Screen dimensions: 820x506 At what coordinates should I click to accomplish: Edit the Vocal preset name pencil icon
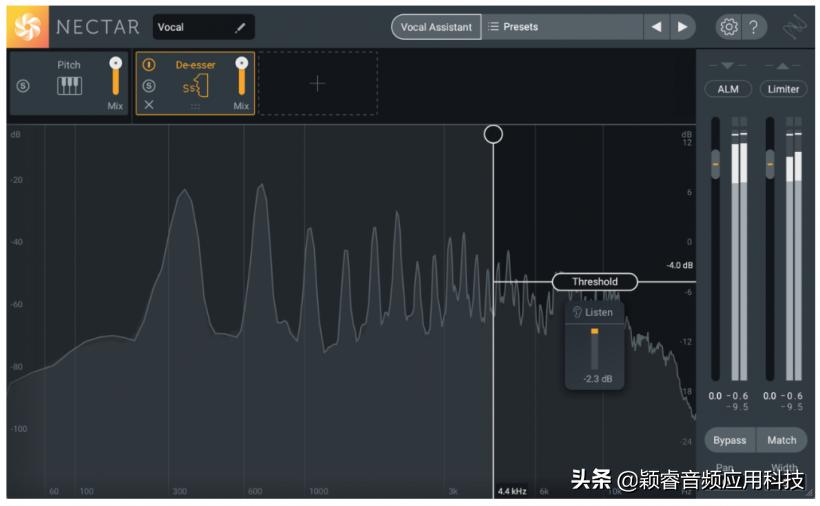click(x=240, y=28)
